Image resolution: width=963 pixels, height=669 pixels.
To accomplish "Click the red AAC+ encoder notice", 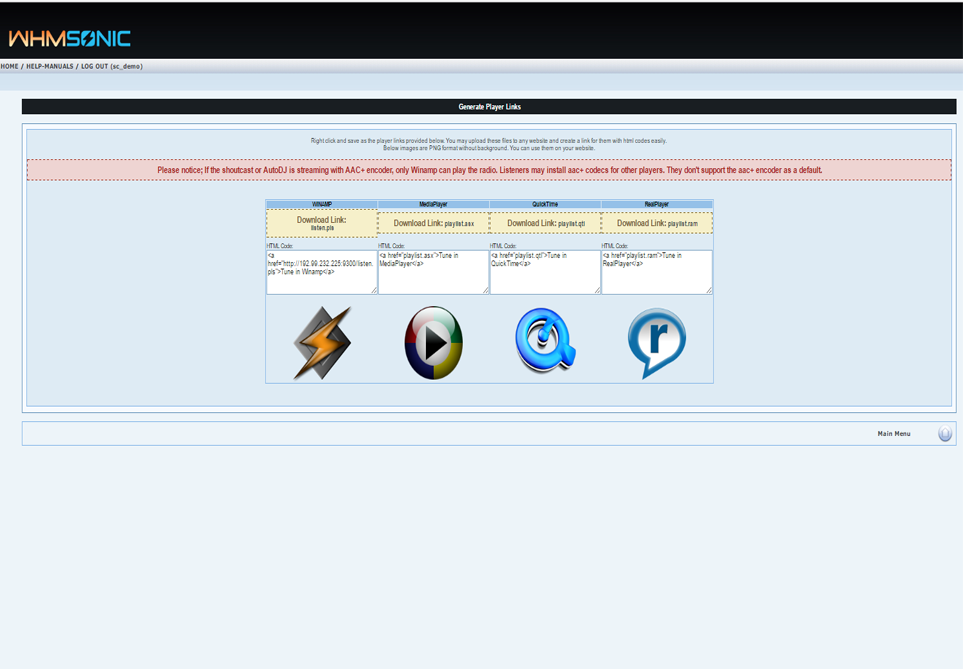I will 489,170.
